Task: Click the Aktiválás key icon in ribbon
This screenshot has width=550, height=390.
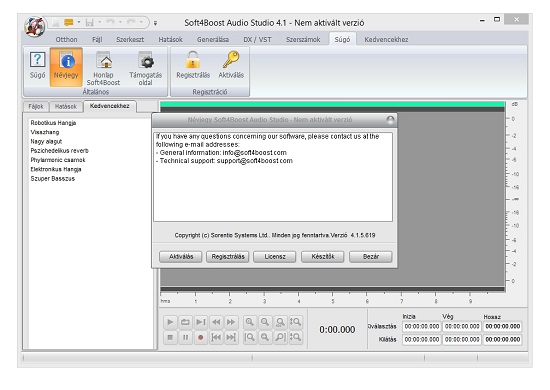Action: click(x=231, y=65)
